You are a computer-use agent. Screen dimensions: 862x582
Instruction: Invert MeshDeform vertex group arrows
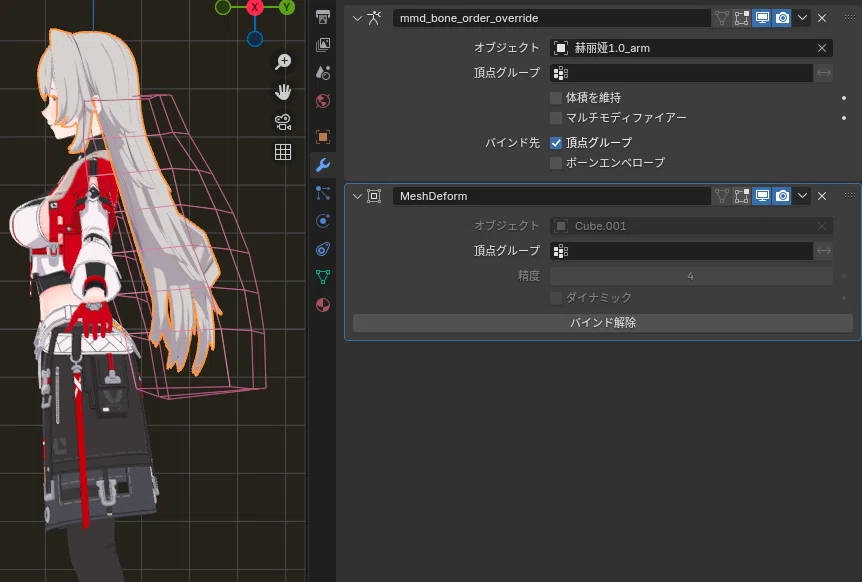(824, 251)
